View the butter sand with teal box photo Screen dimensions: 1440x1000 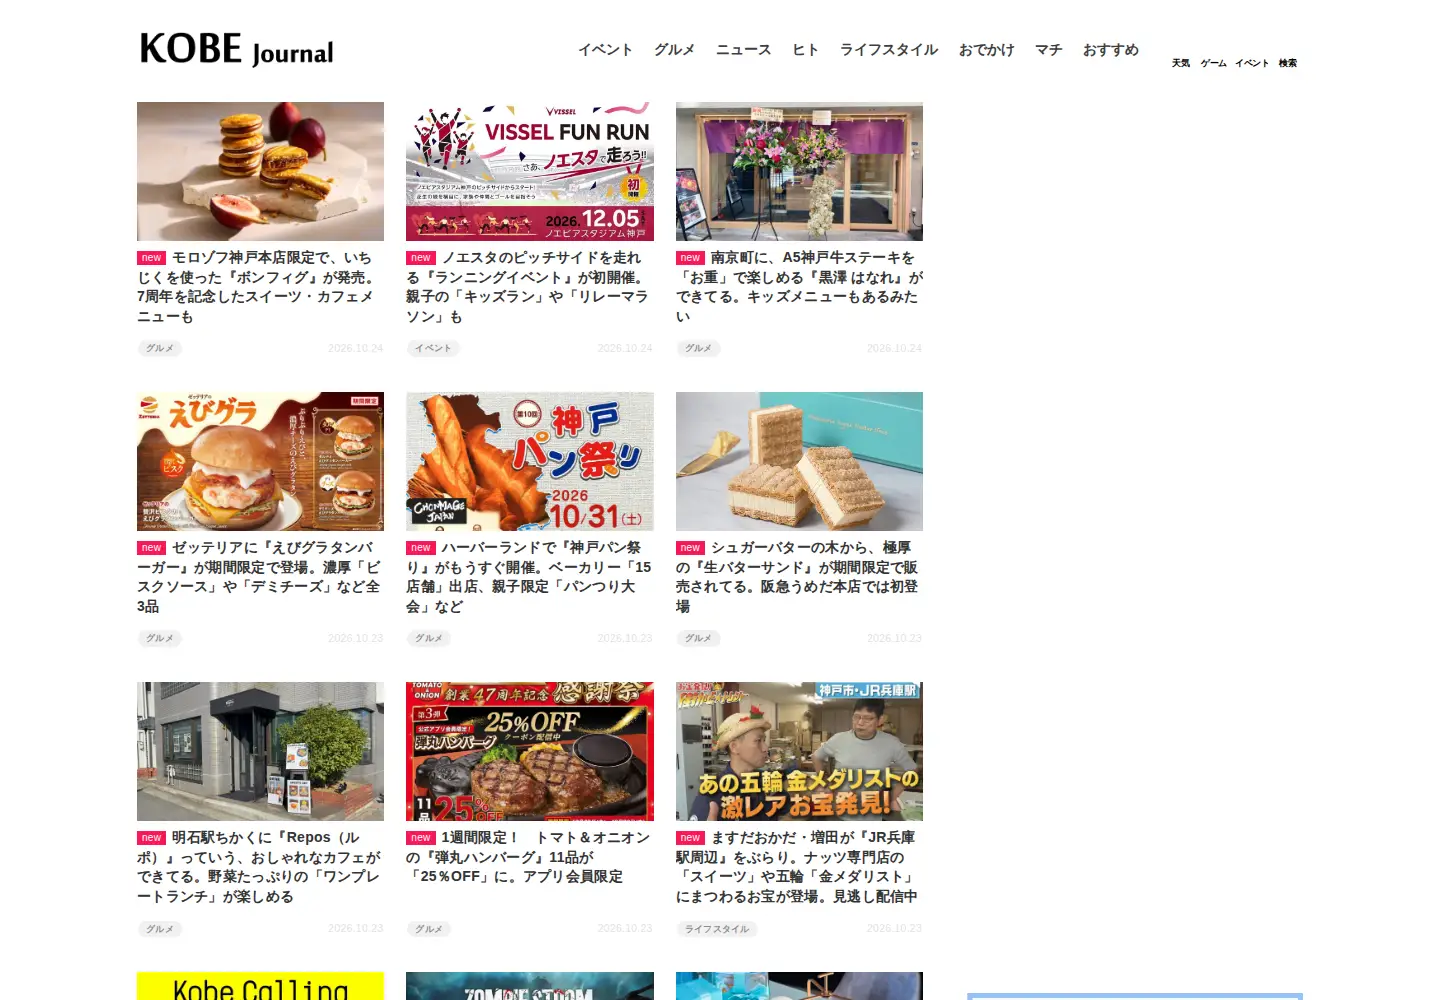tap(799, 461)
